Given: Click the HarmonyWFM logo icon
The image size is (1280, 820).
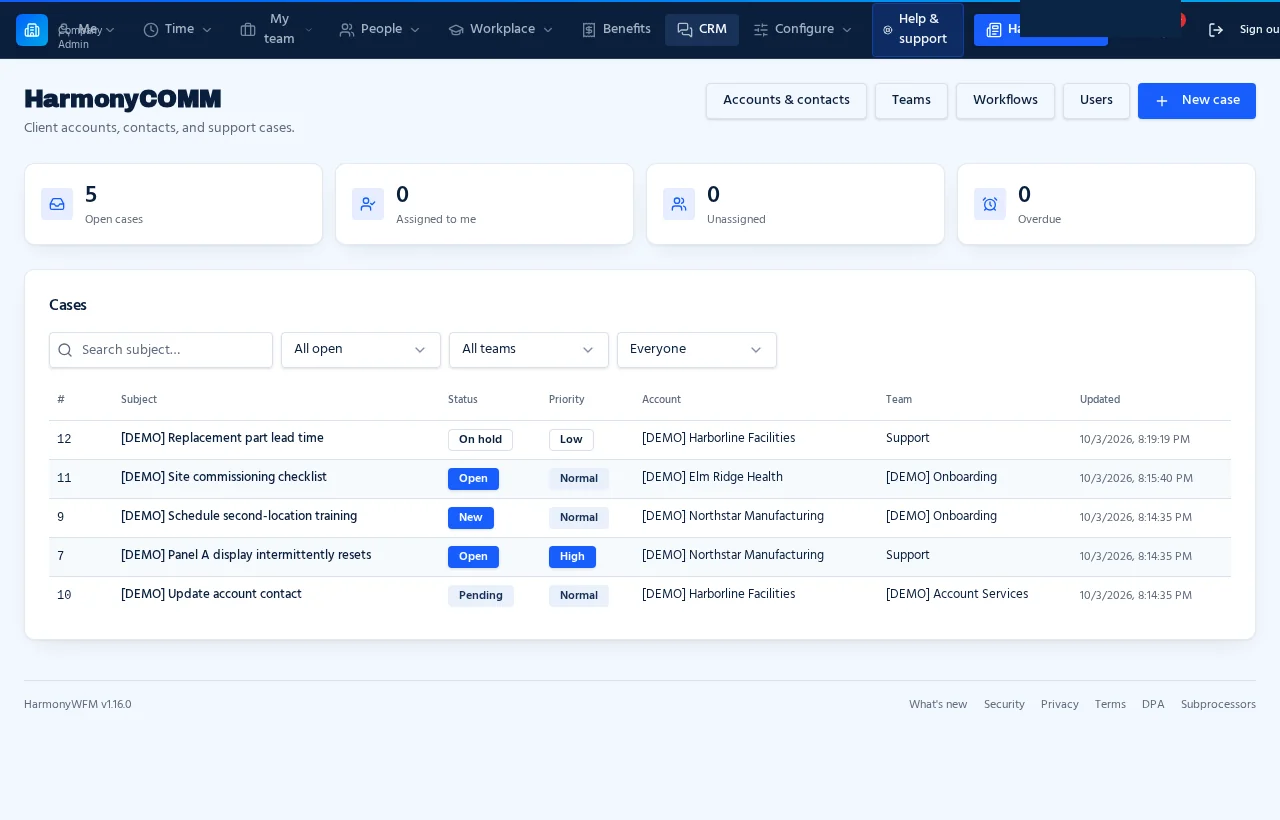Looking at the screenshot, I should [32, 30].
